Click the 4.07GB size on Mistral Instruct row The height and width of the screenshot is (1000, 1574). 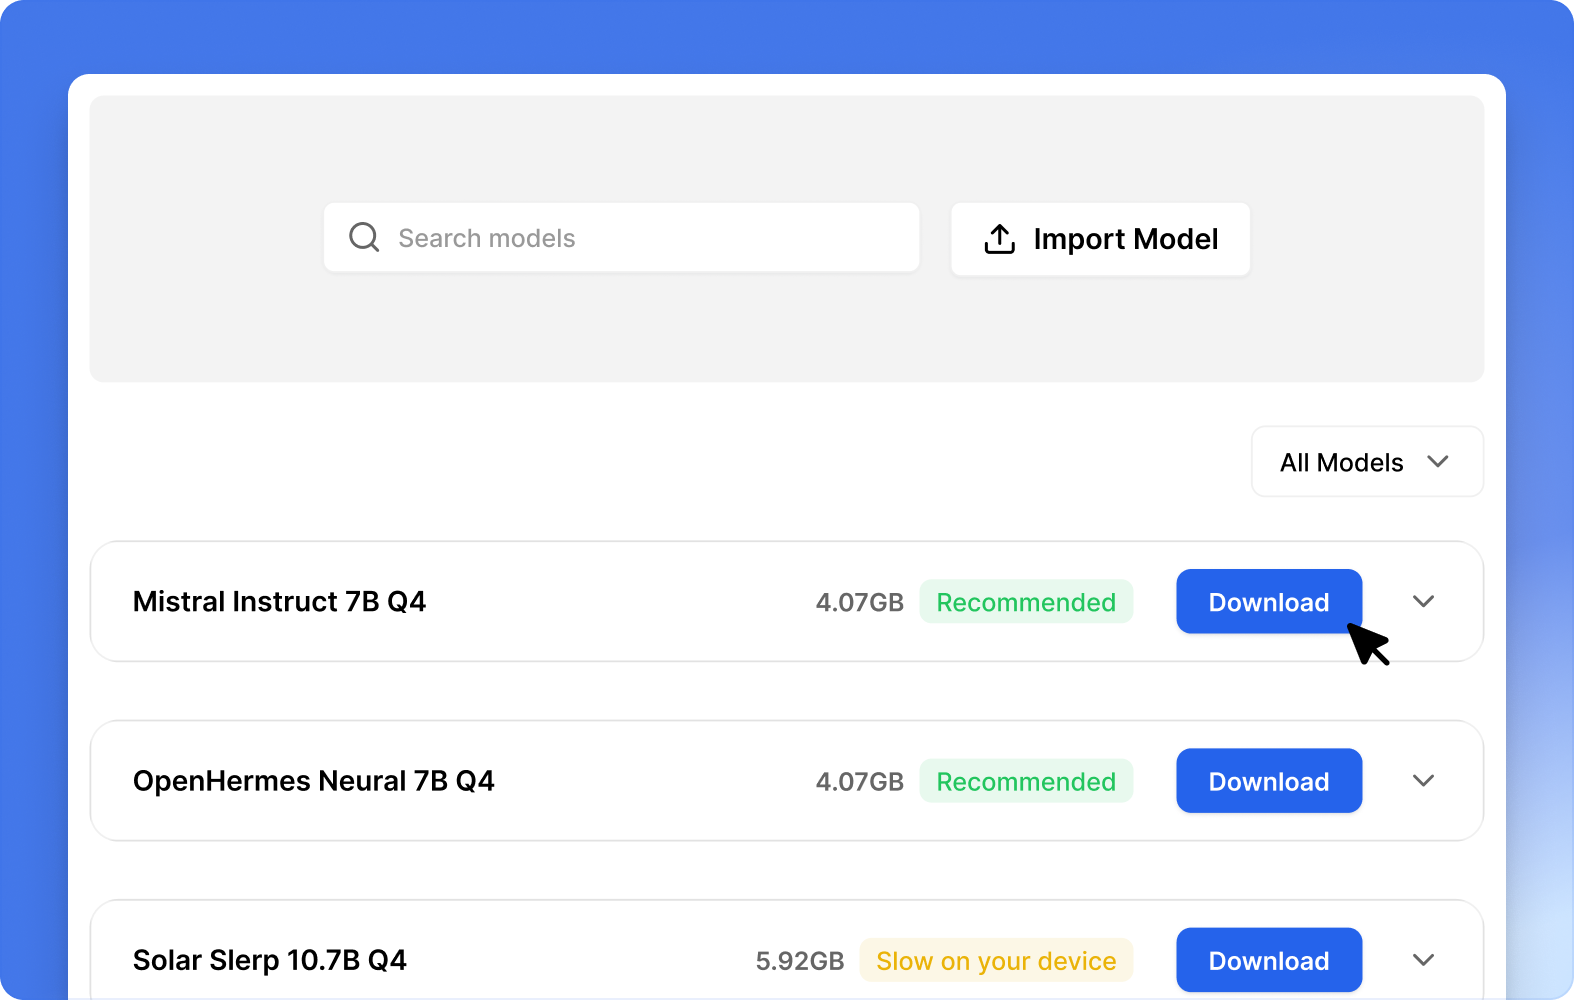(859, 602)
